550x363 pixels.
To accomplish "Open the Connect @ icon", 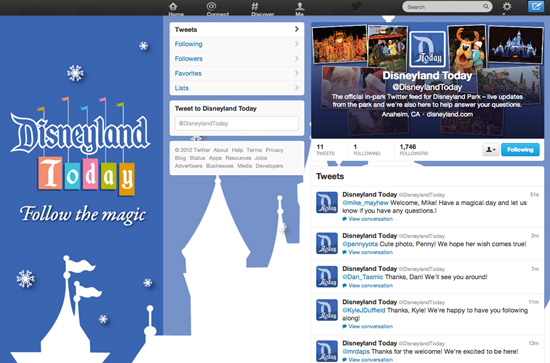I will 212,6.
